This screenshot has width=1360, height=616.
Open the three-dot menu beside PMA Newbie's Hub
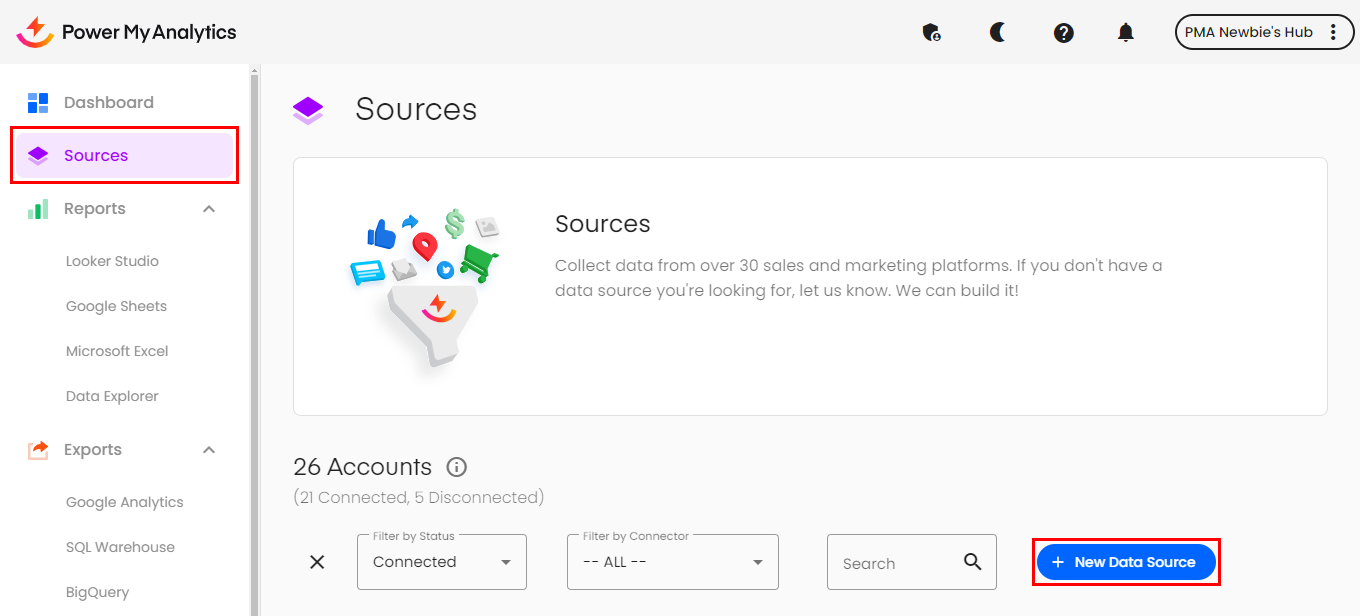tap(1333, 32)
